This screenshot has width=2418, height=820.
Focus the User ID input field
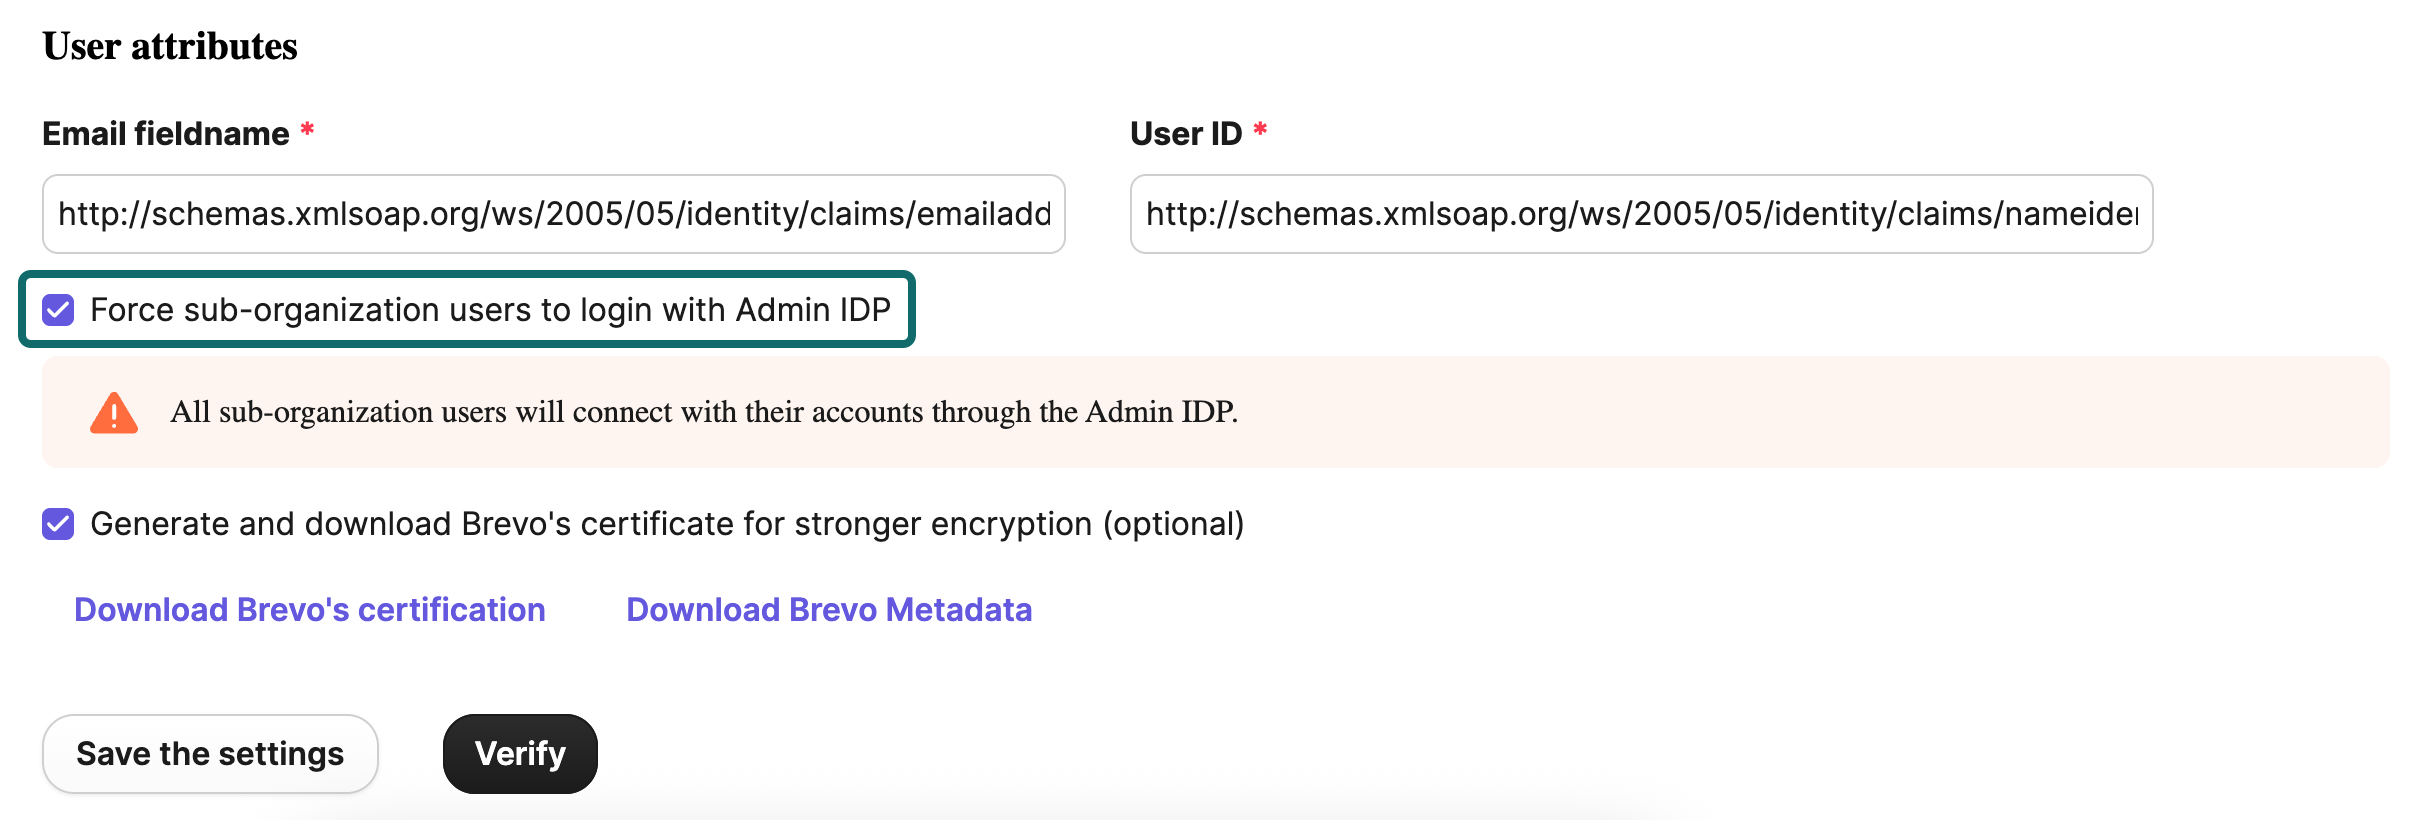tap(1640, 214)
